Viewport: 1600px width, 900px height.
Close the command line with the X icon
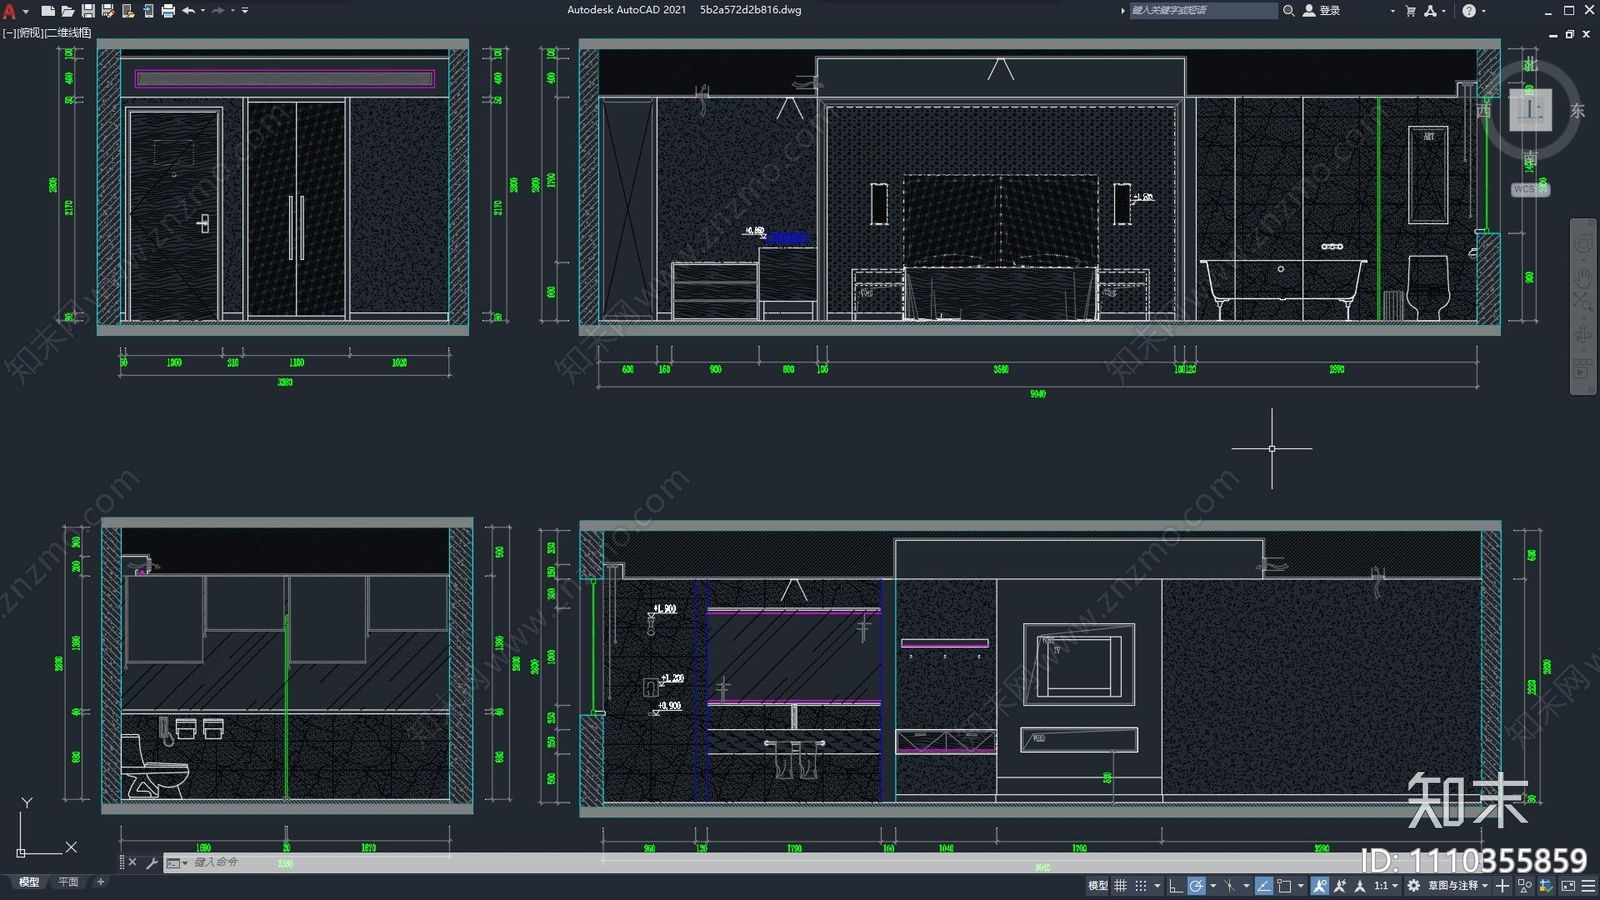pos(132,862)
